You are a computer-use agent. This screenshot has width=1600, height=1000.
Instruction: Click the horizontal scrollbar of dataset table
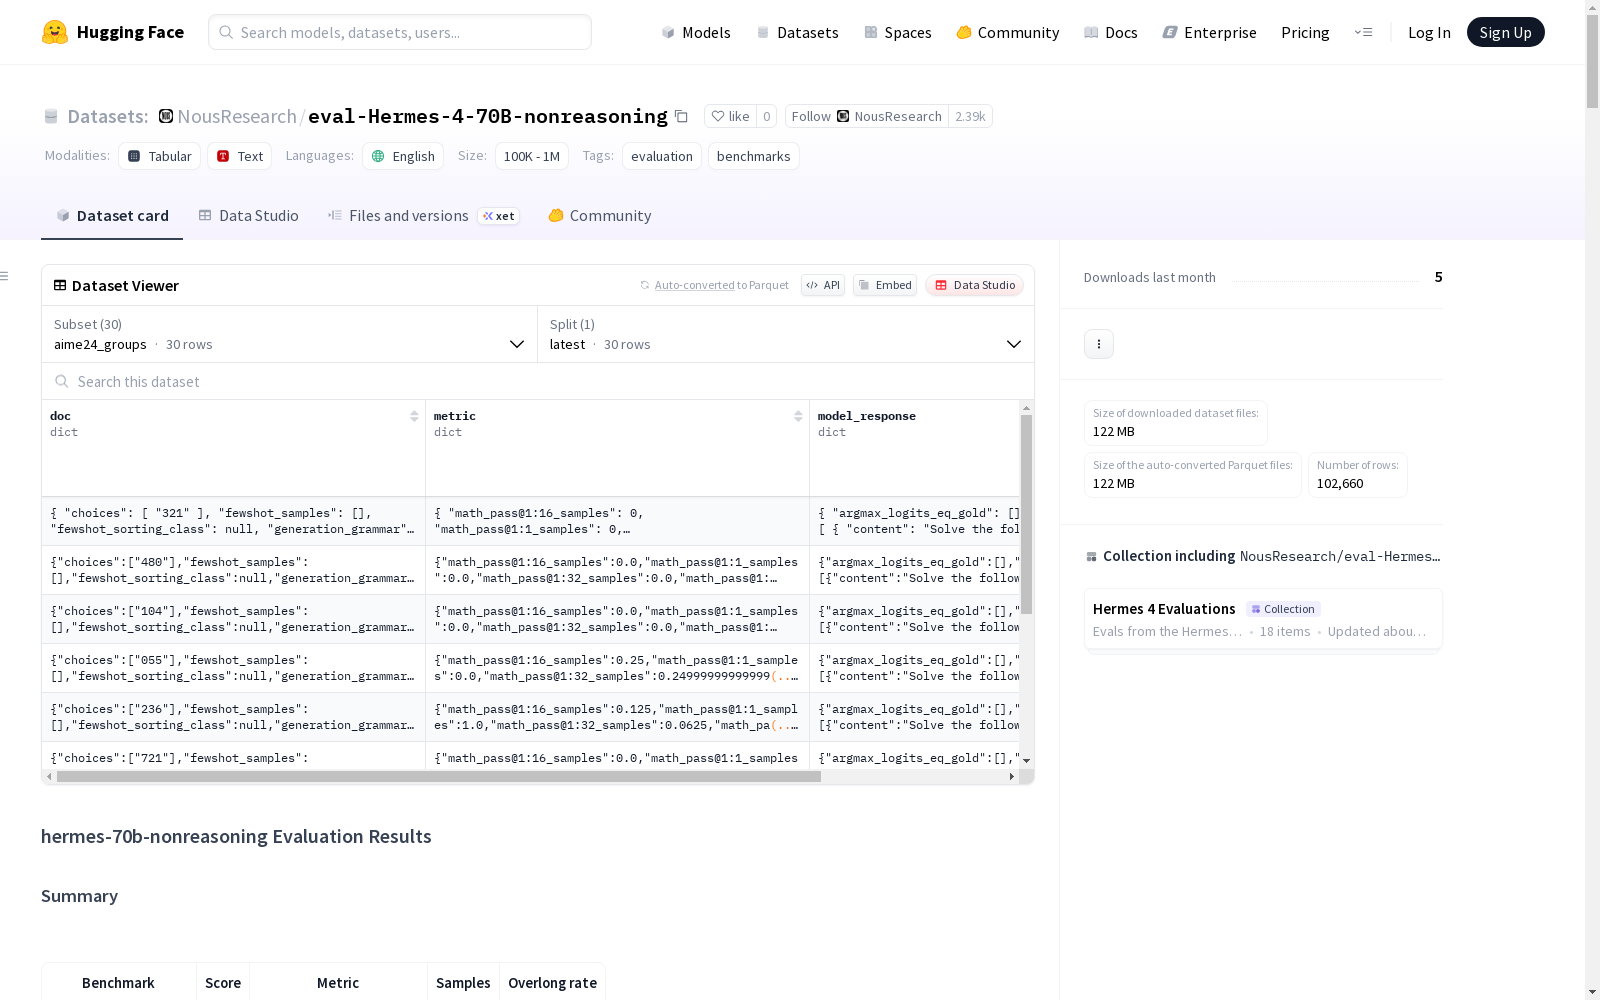439,776
